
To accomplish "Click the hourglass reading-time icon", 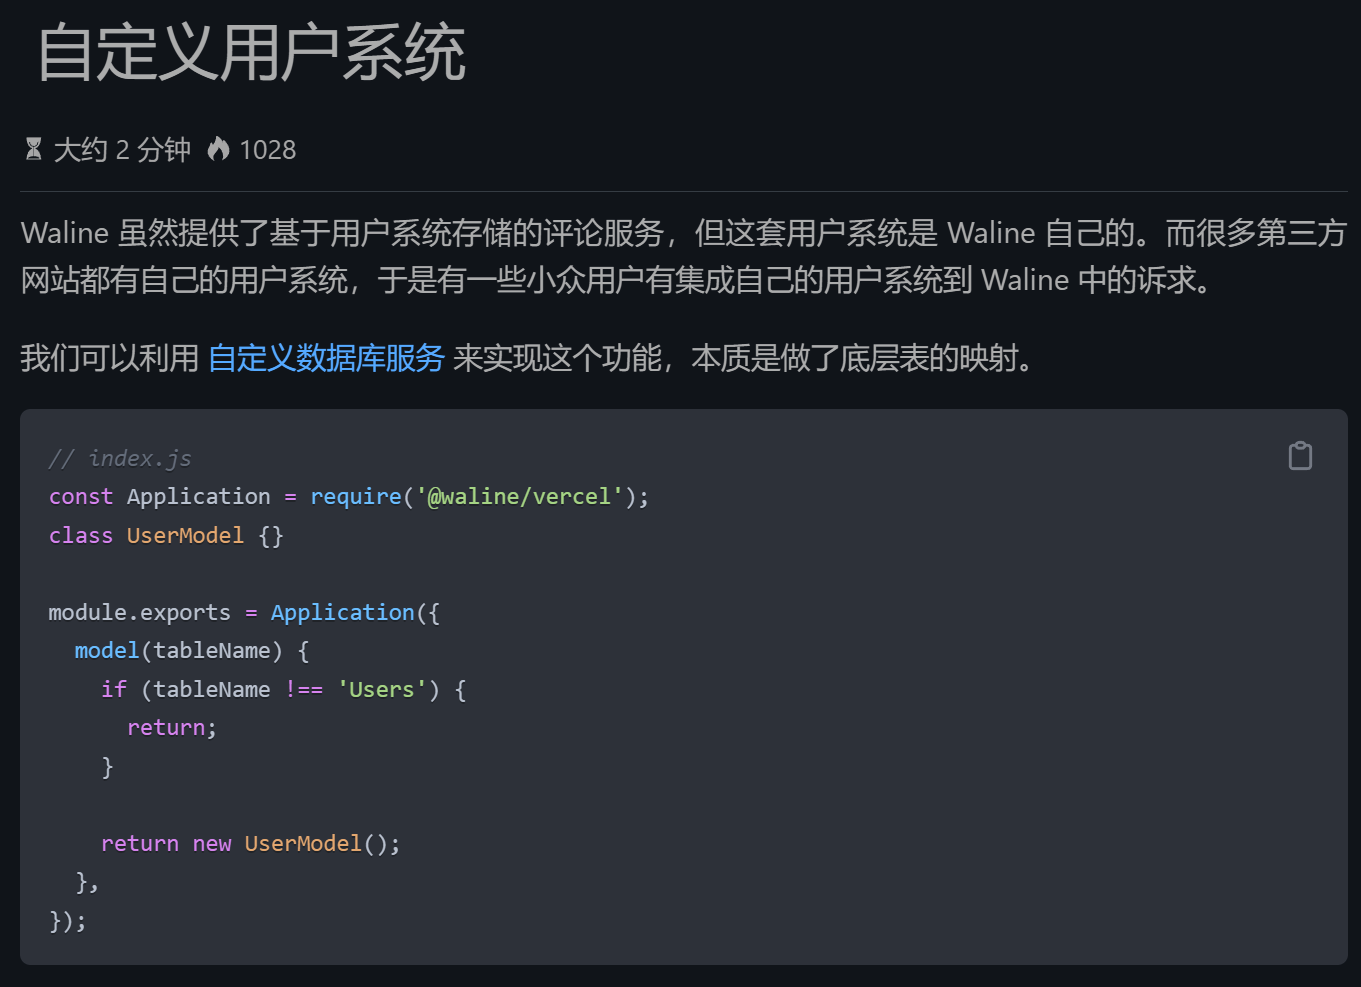I will (x=34, y=150).
